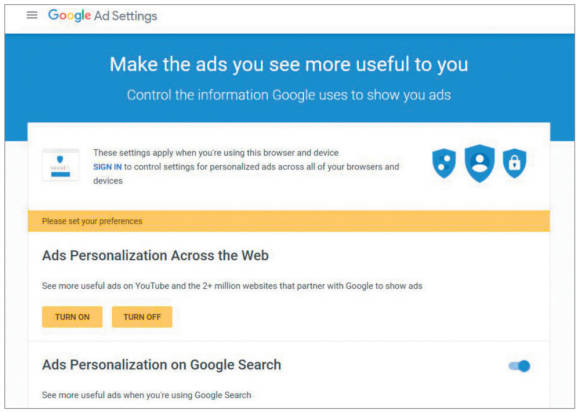Click 'Ads Personalization on Google Search' heading
The image size is (580, 412).
162,365
